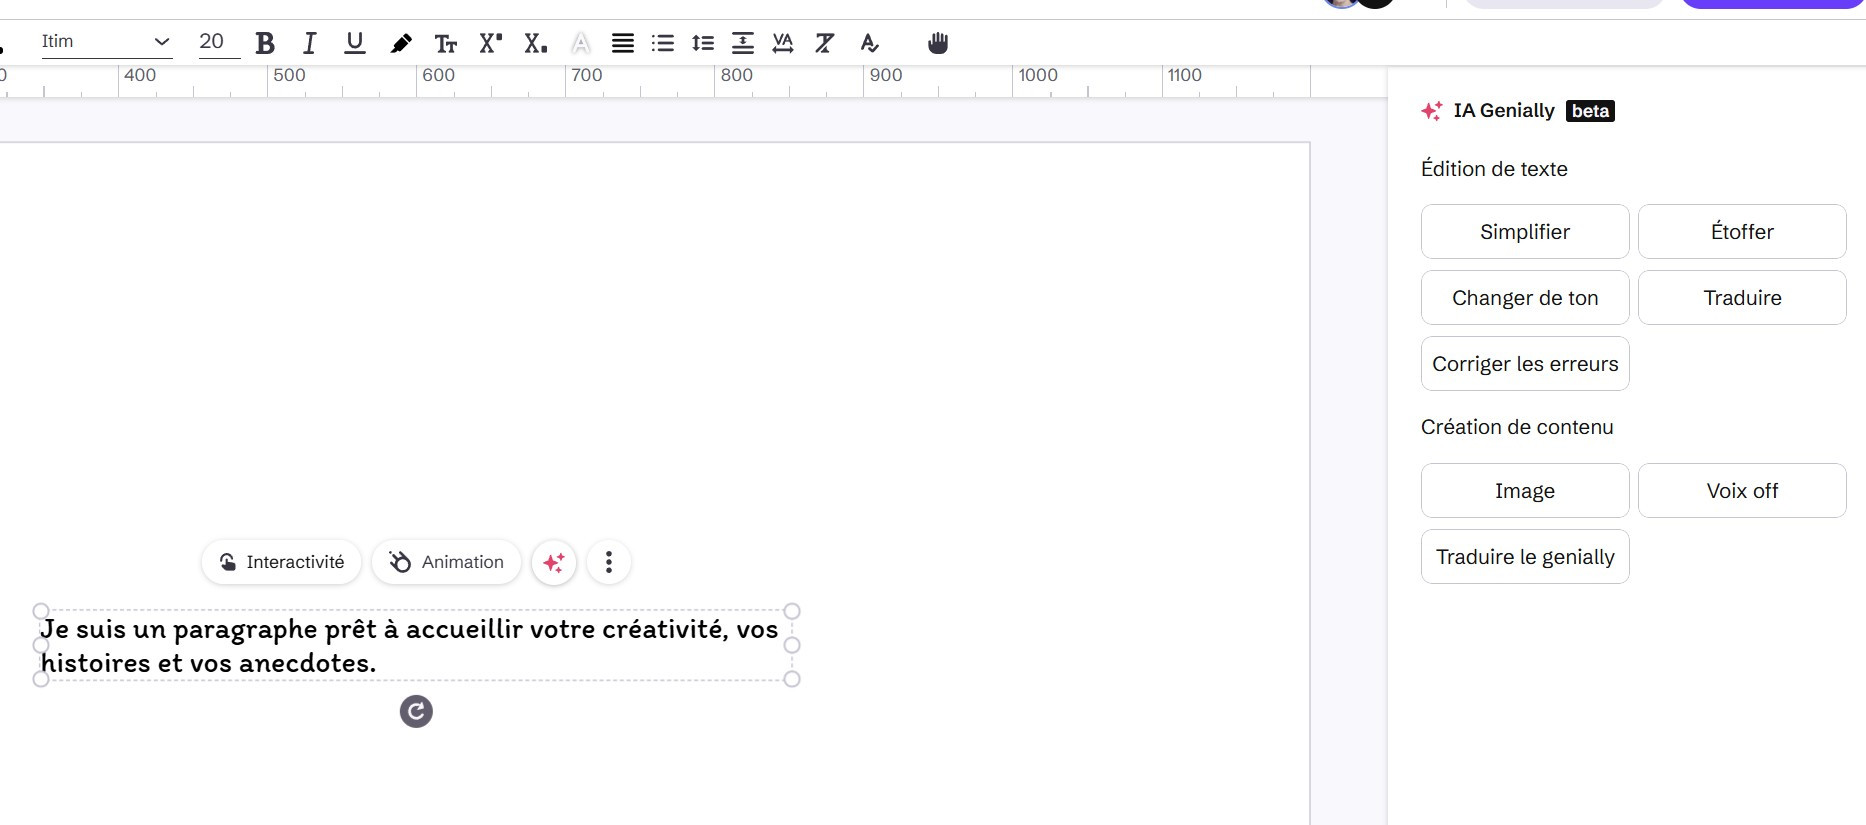Click the text case (Tt) icon
Viewport: 1866px width, 825px height.
click(x=446, y=43)
